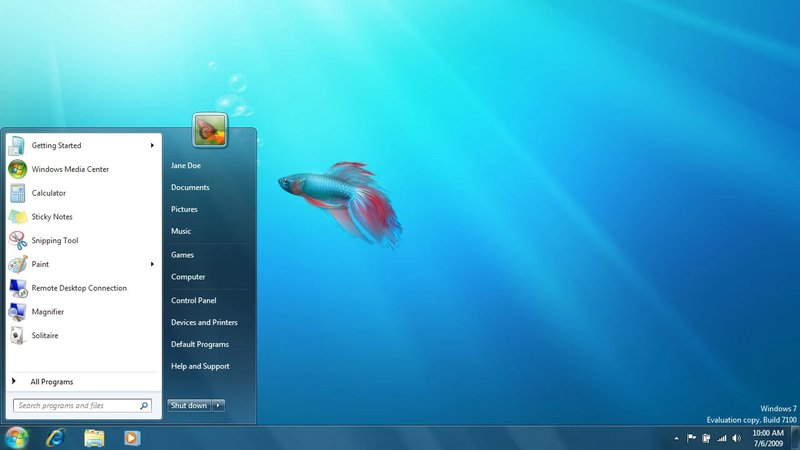
Task: Select Devices and Printers menu item
Action: pyautogui.click(x=204, y=322)
